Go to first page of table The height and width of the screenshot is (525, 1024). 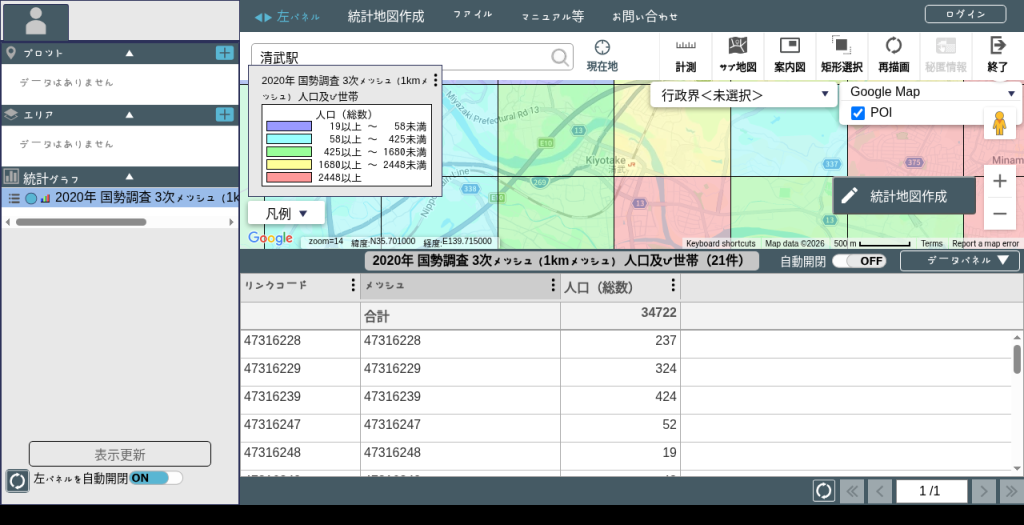pyautogui.click(x=852, y=491)
